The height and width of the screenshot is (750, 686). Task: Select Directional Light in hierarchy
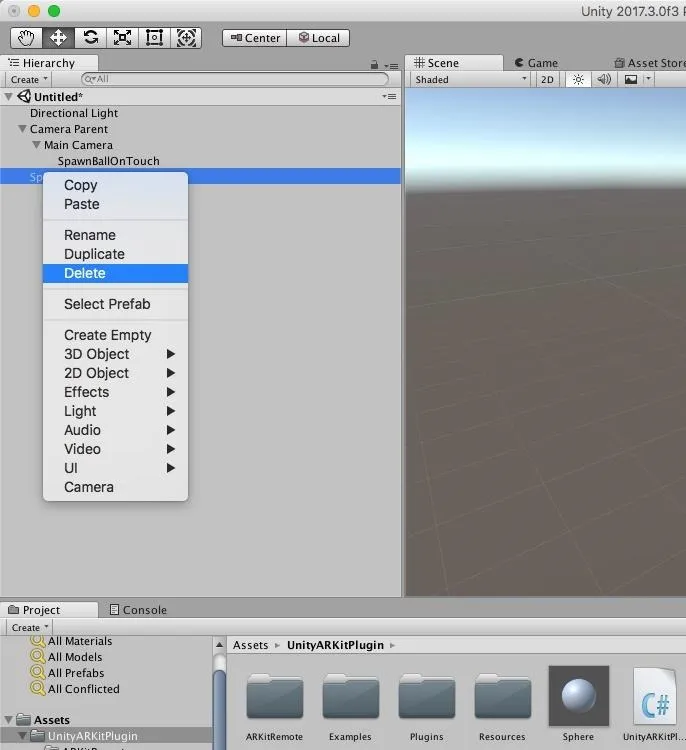click(74, 113)
